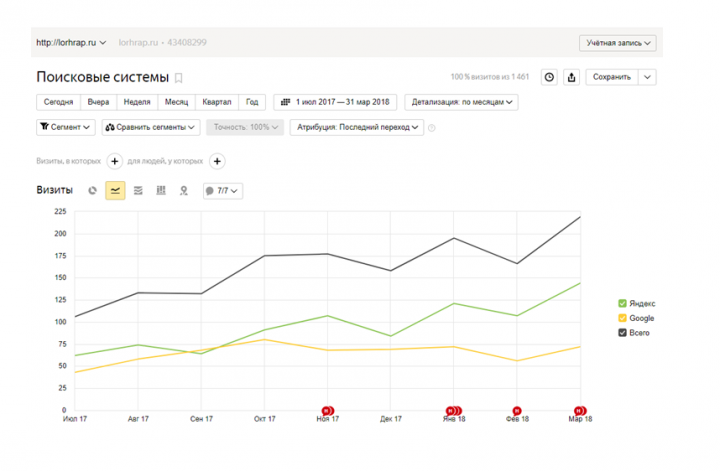The height and width of the screenshot is (471, 720).
Task: Select the Неделя period tab
Action: (137, 102)
